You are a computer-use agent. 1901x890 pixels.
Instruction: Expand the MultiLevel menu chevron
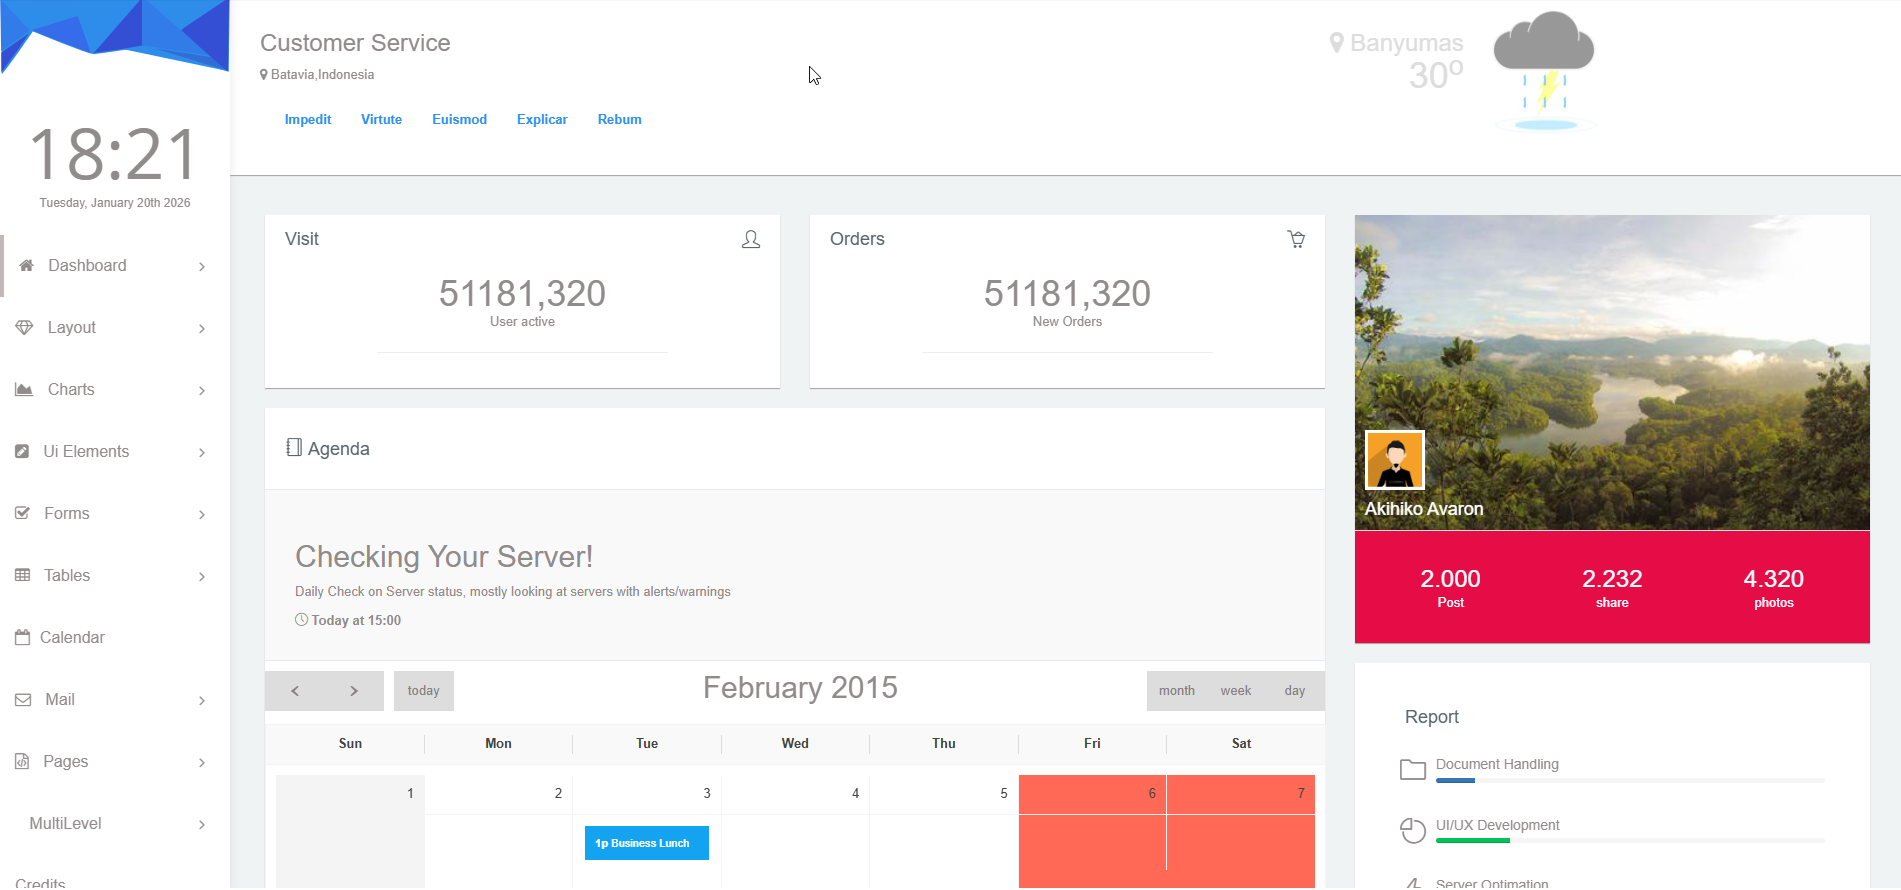(x=202, y=825)
